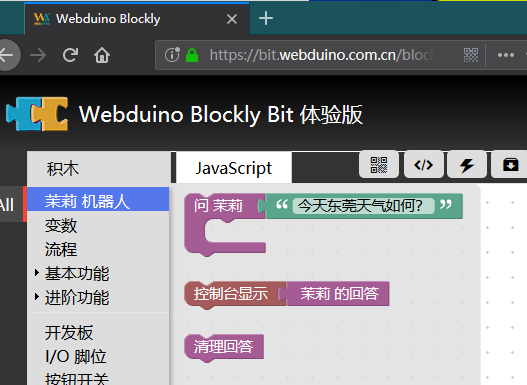Open site information icon in address bar
The height and width of the screenshot is (385, 527).
[x=172, y=55]
